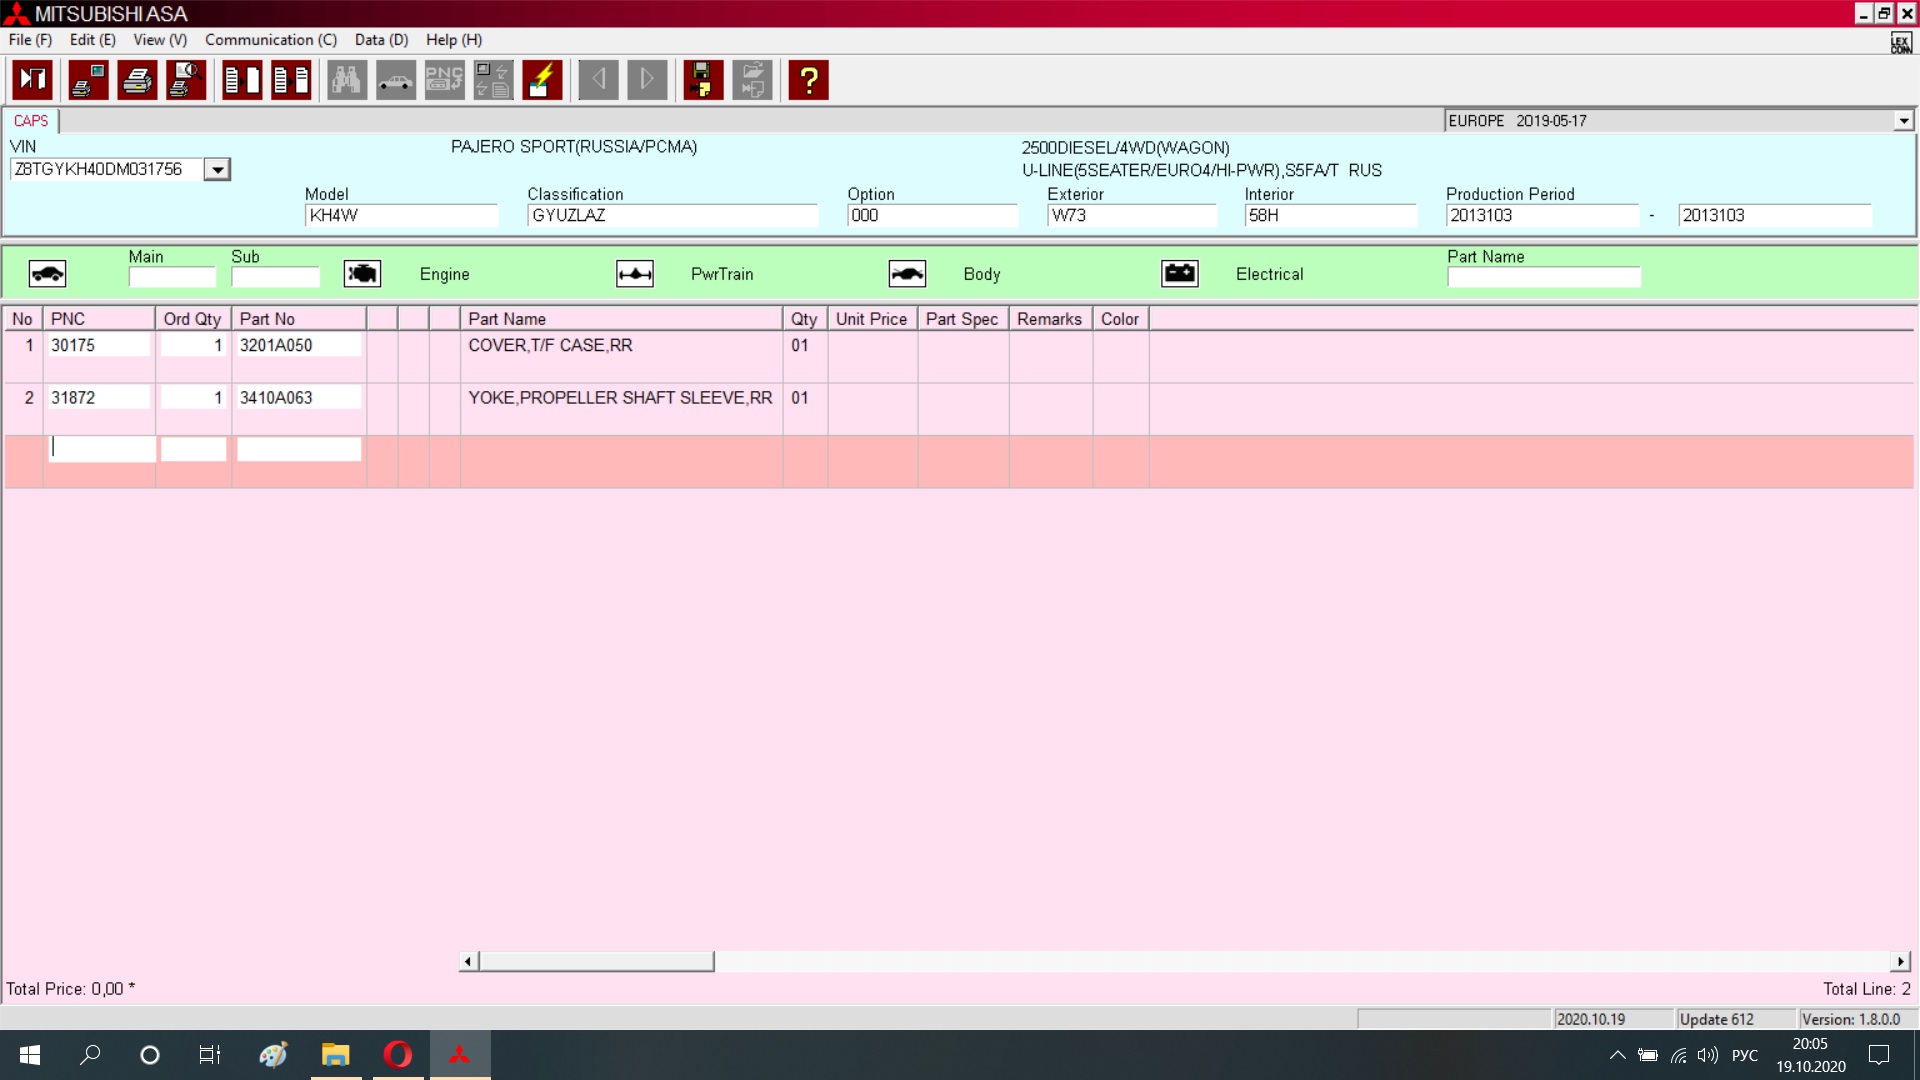Click the whole-vehicle icon beside Main
This screenshot has height=1080, width=1920.
[x=47, y=274]
